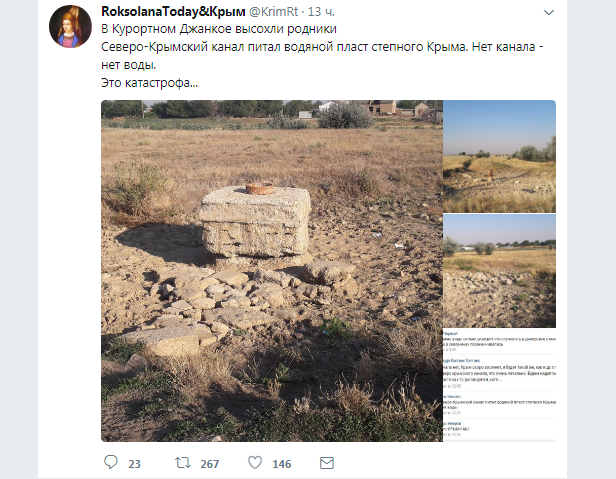Image resolution: width=616 pixels, height=479 pixels.
Task: Send via direct message envelope icon
Action: tap(327, 463)
